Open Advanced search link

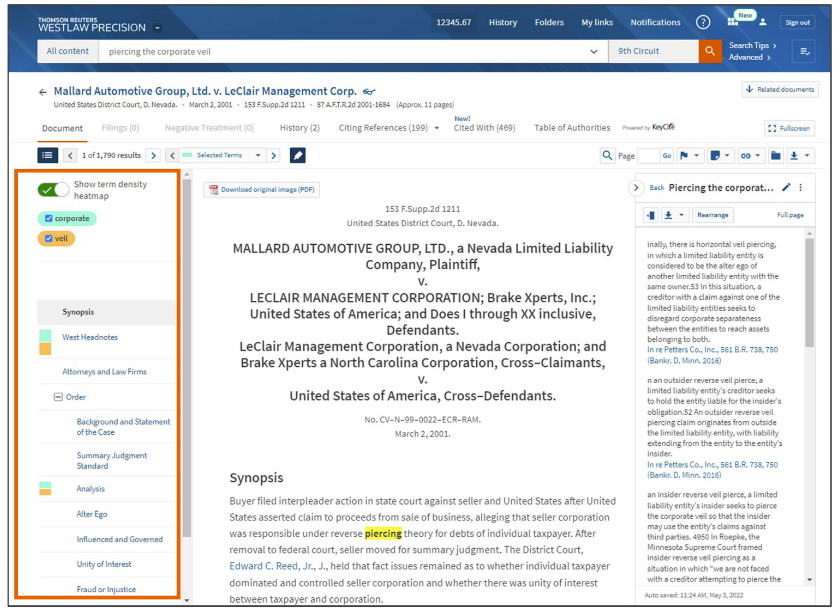click(749, 57)
